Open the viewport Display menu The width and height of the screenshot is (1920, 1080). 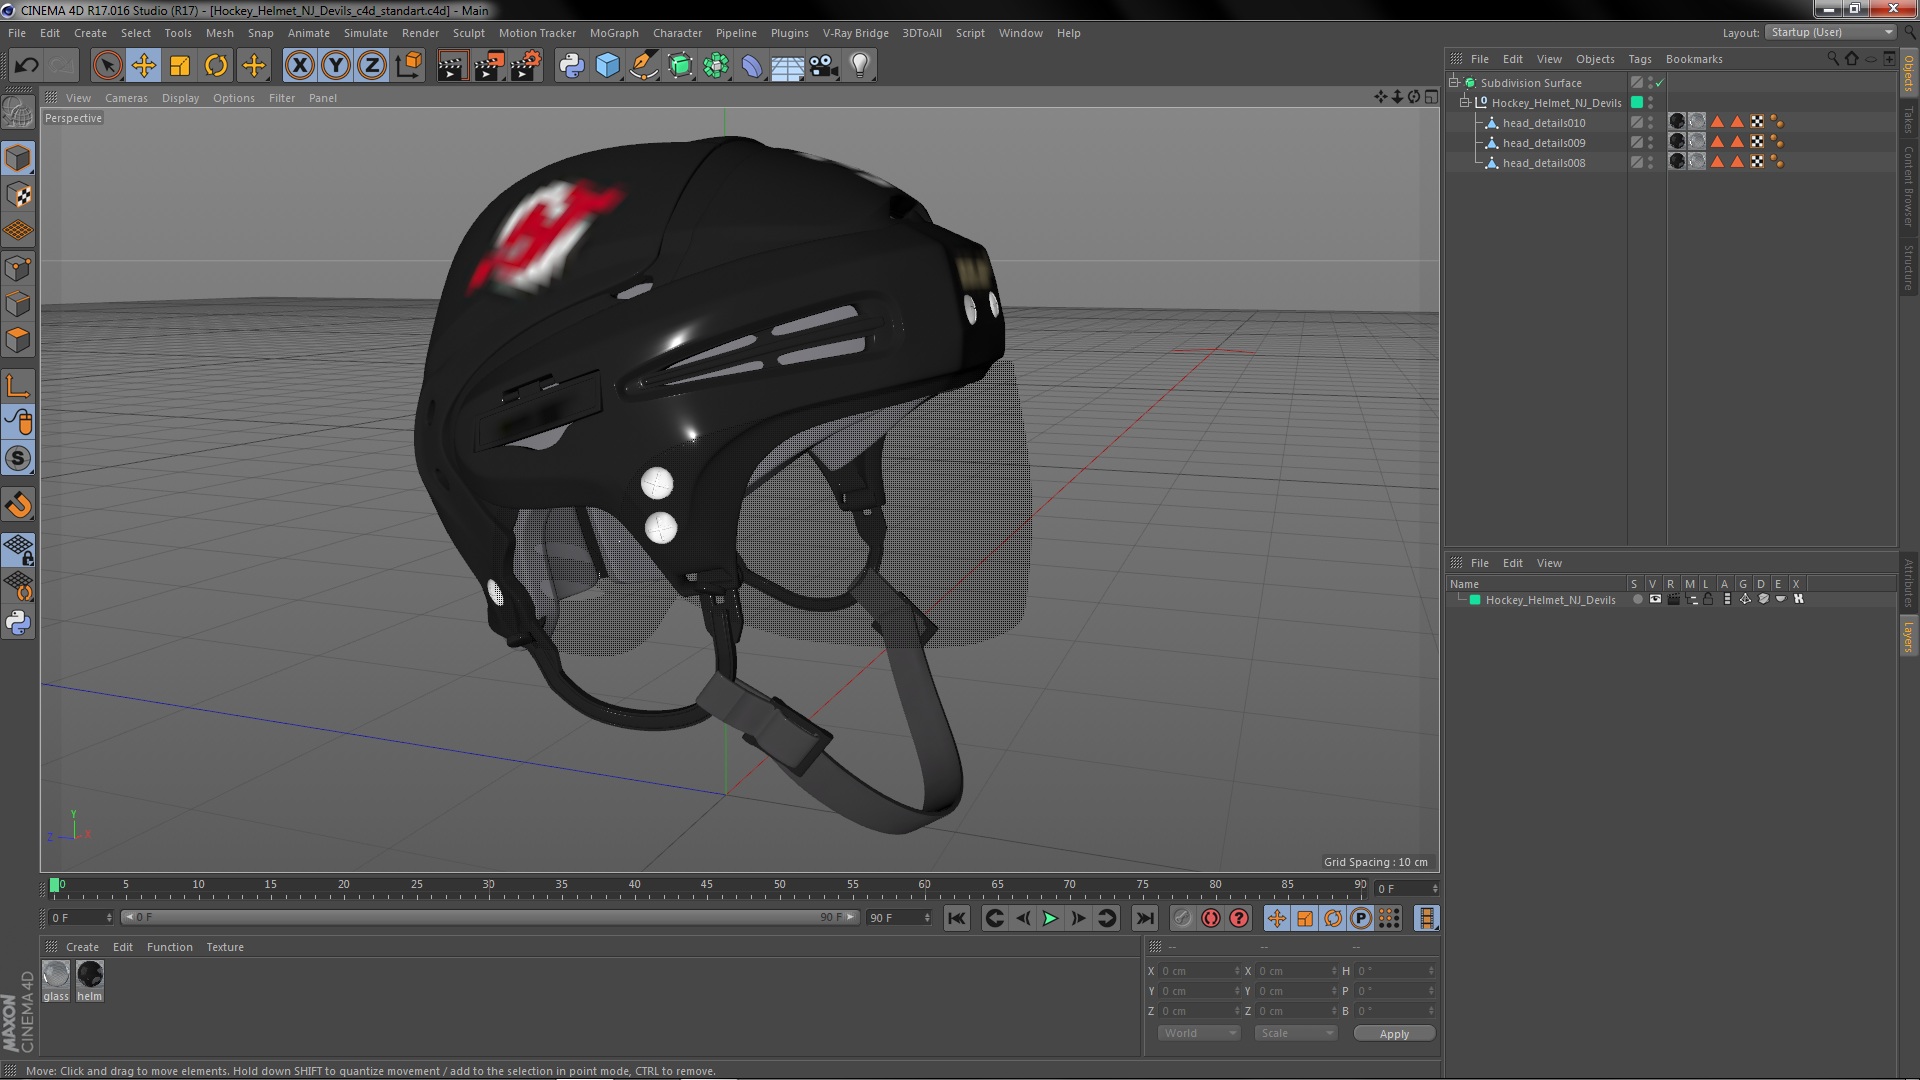180,98
